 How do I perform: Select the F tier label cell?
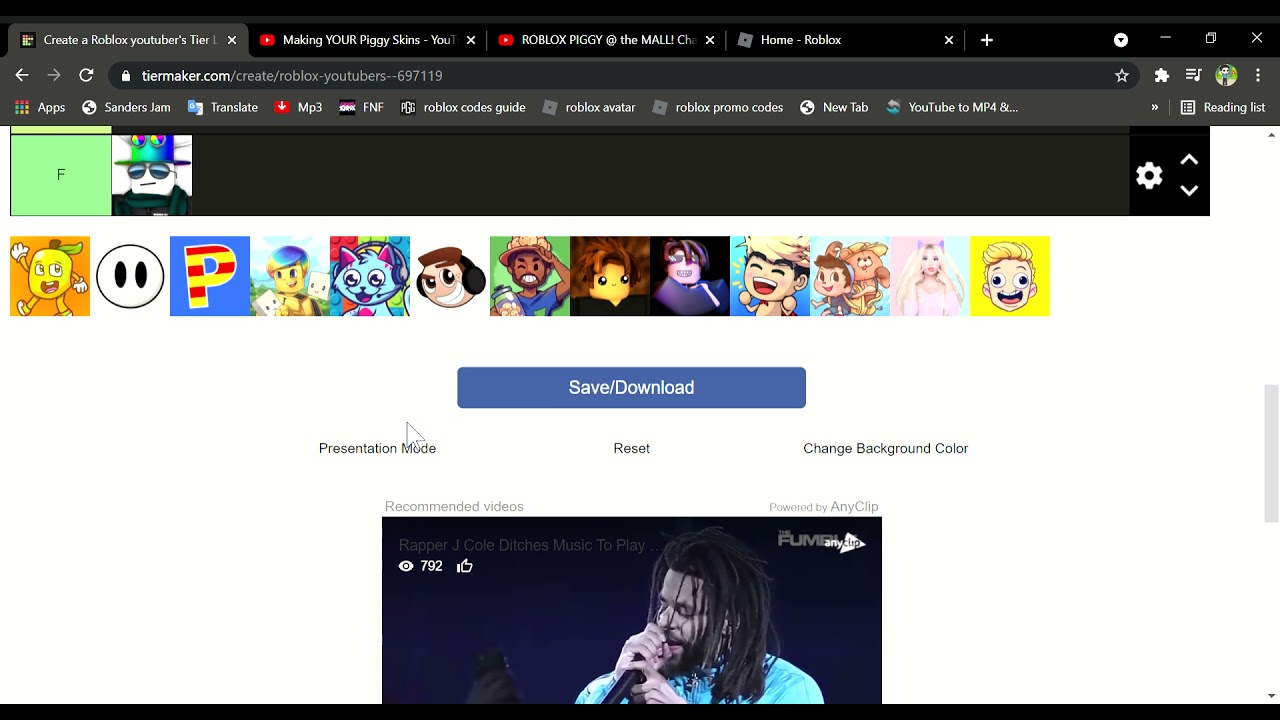[61, 175]
